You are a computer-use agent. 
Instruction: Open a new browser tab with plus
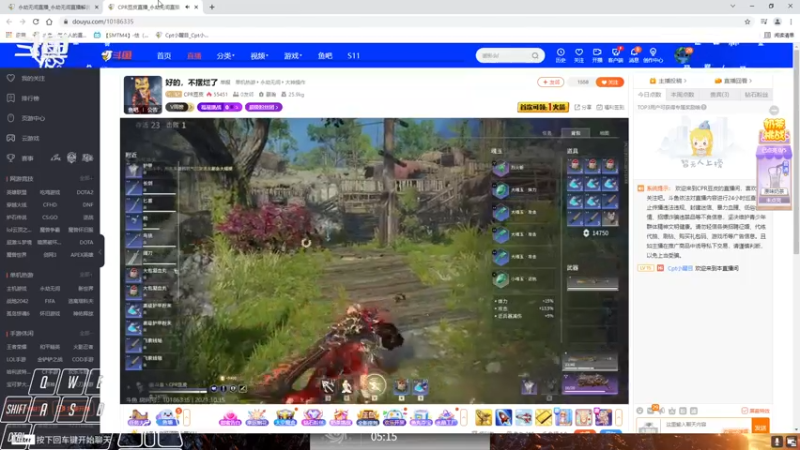coord(212,7)
